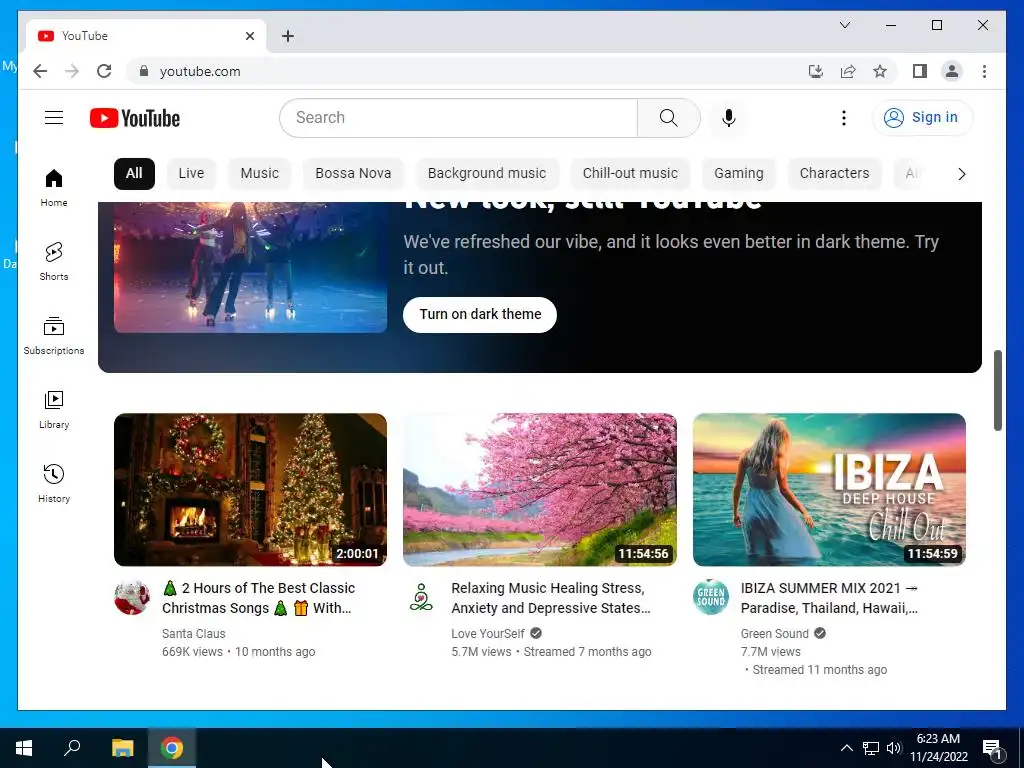The width and height of the screenshot is (1024, 768).
Task: Open Library in the sidebar
Action: [54, 409]
